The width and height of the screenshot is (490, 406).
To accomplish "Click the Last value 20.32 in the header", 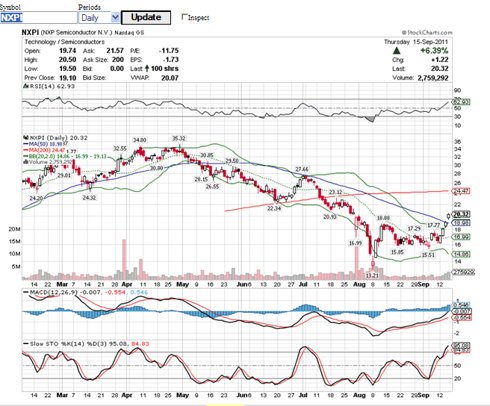I will (x=440, y=69).
